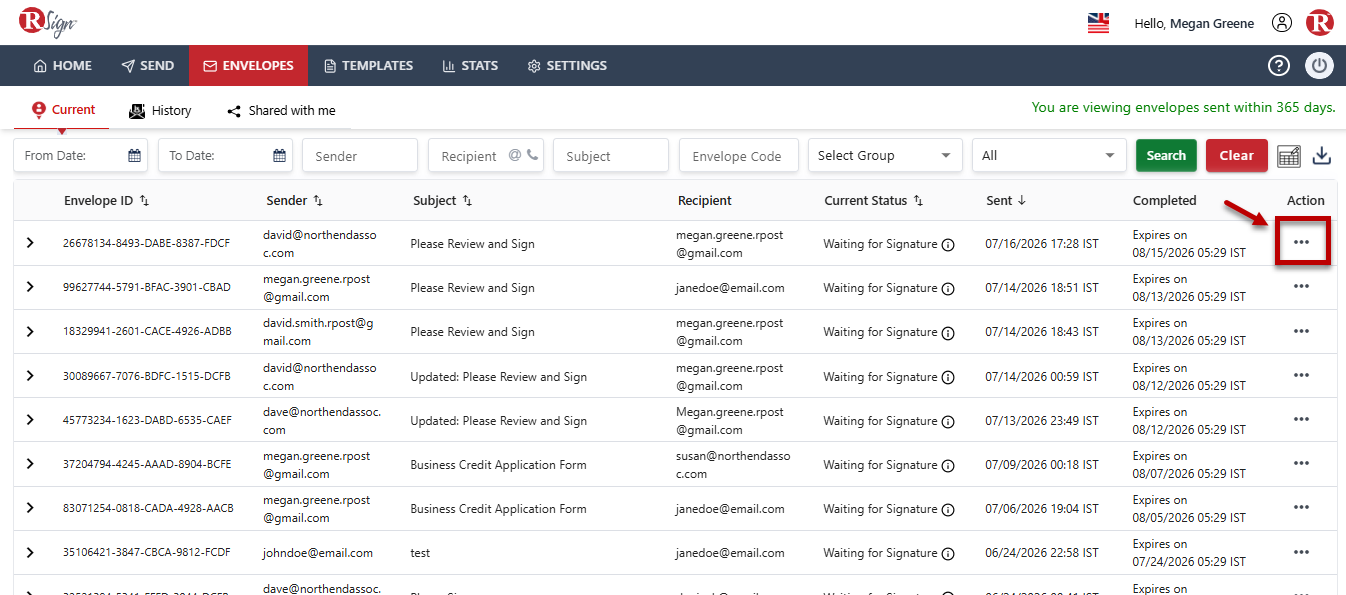The height and width of the screenshot is (595, 1346).
Task: Show status info for envelope 37204794
Action: click(948, 465)
